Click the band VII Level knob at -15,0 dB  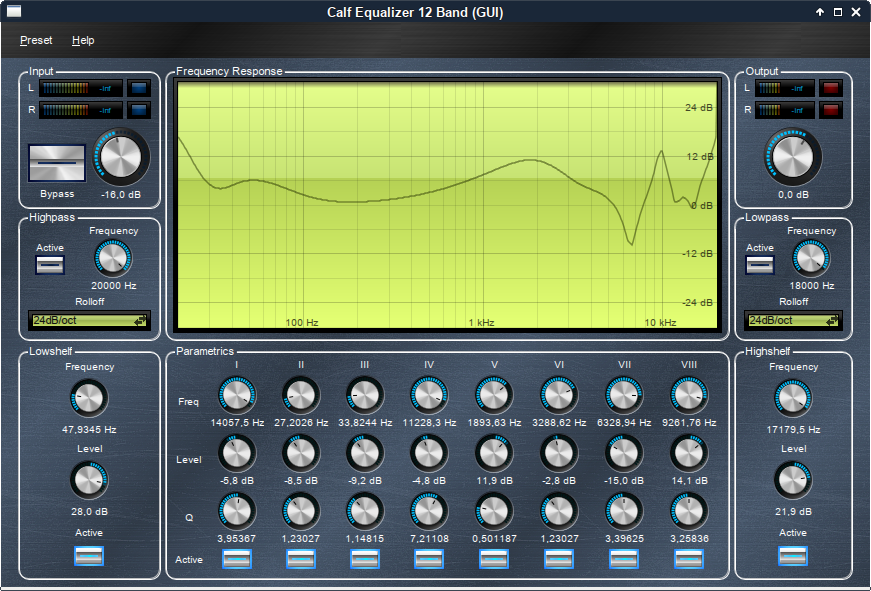click(624, 453)
